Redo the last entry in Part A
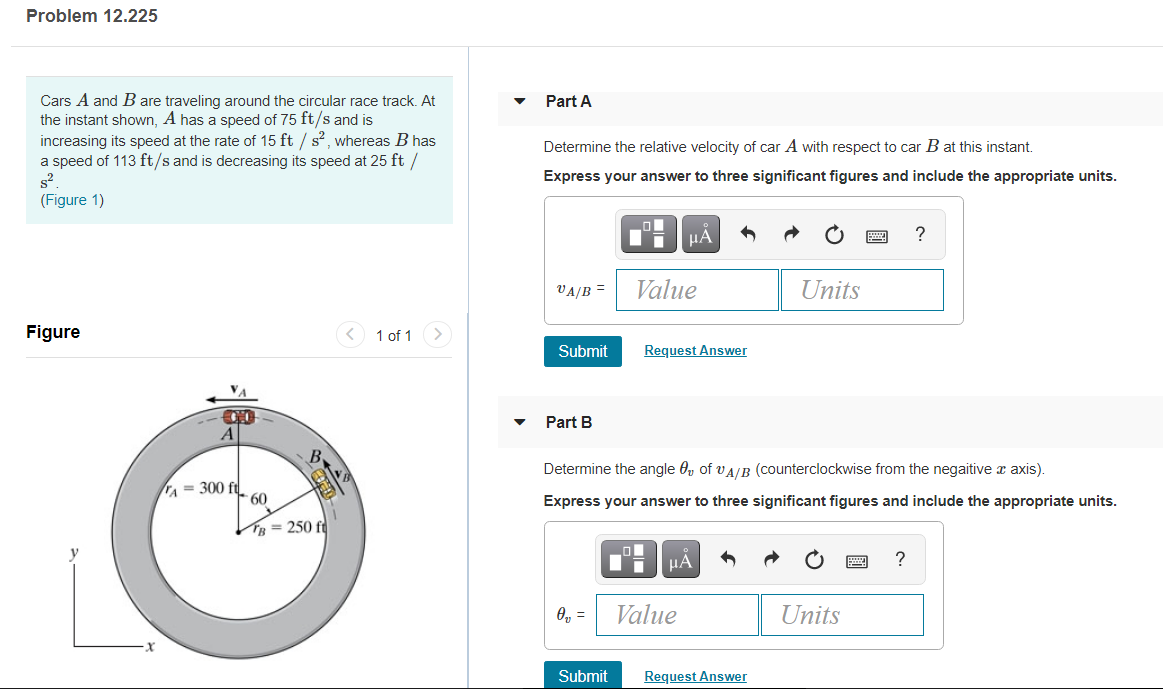 [790, 234]
